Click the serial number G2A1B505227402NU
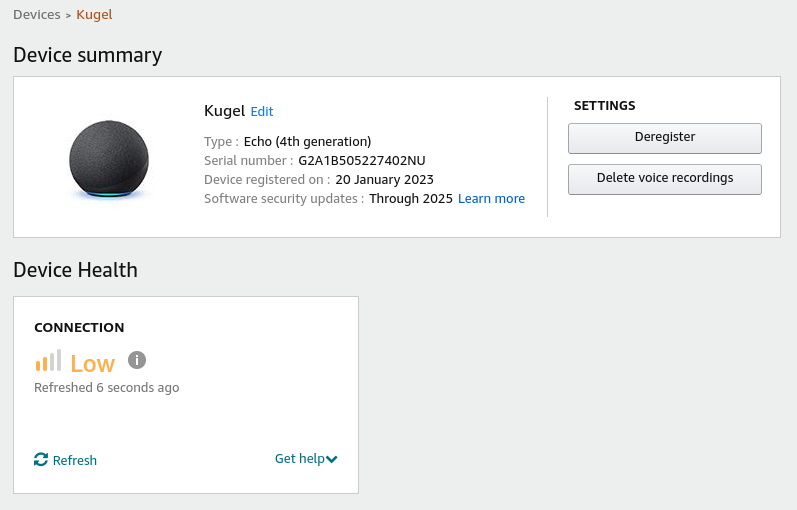797x510 pixels. click(362, 160)
